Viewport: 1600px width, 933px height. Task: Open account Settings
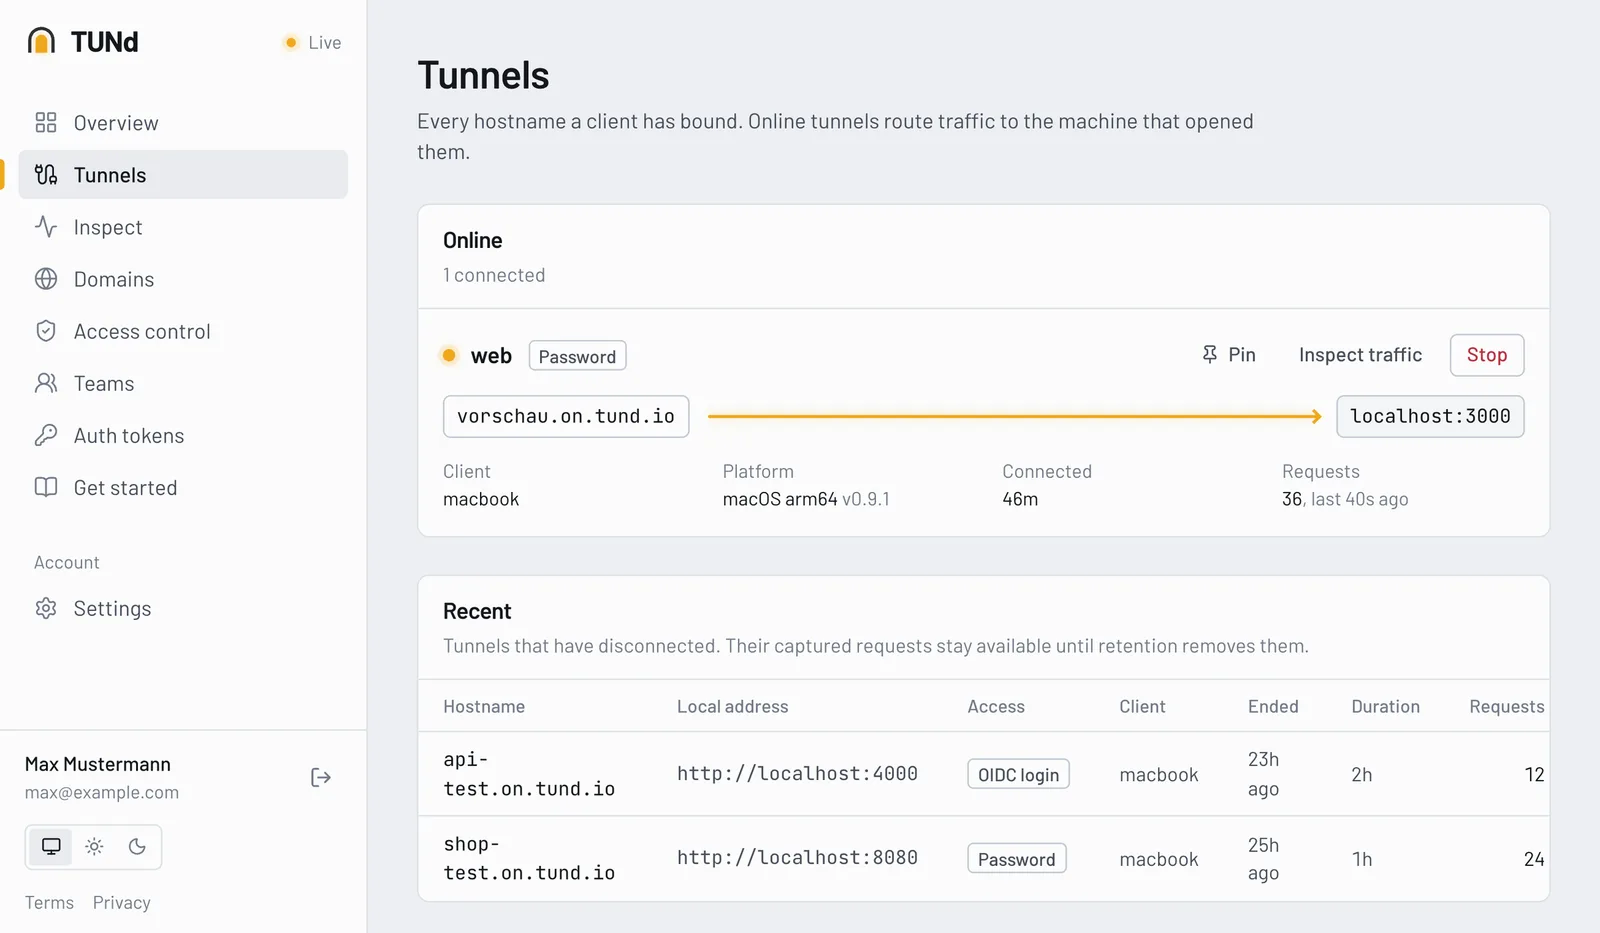click(183, 608)
